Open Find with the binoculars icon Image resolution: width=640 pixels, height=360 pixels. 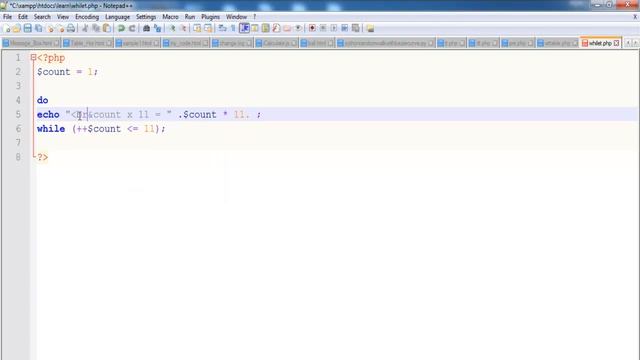146,28
